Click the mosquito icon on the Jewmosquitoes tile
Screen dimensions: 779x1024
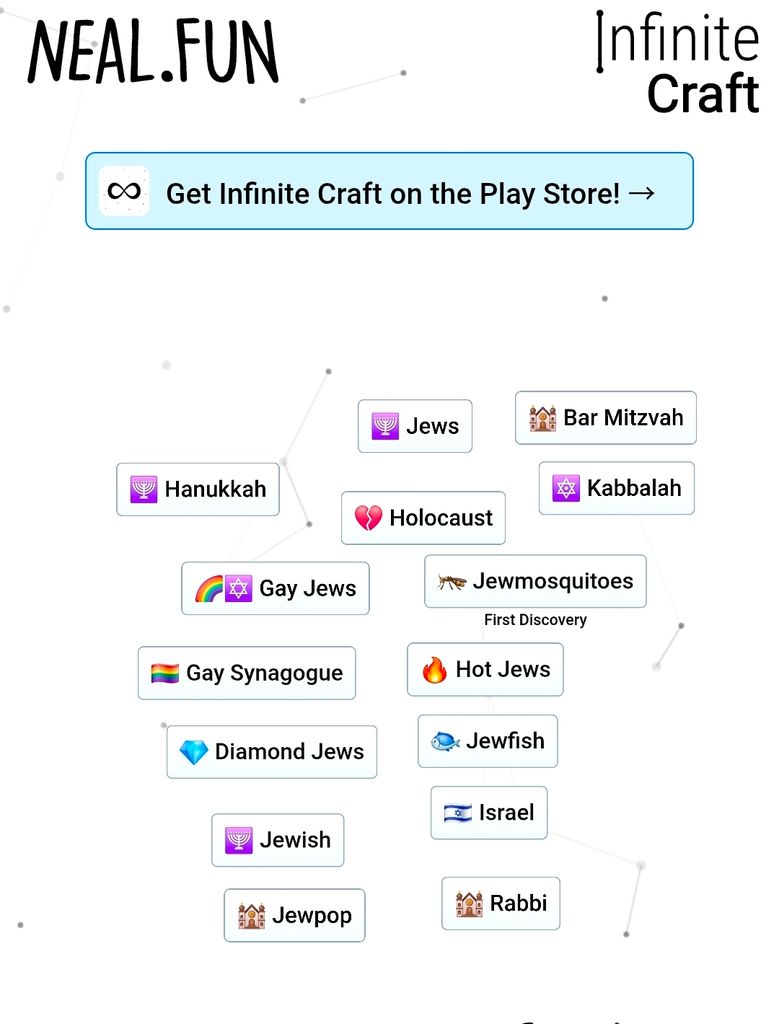452,581
